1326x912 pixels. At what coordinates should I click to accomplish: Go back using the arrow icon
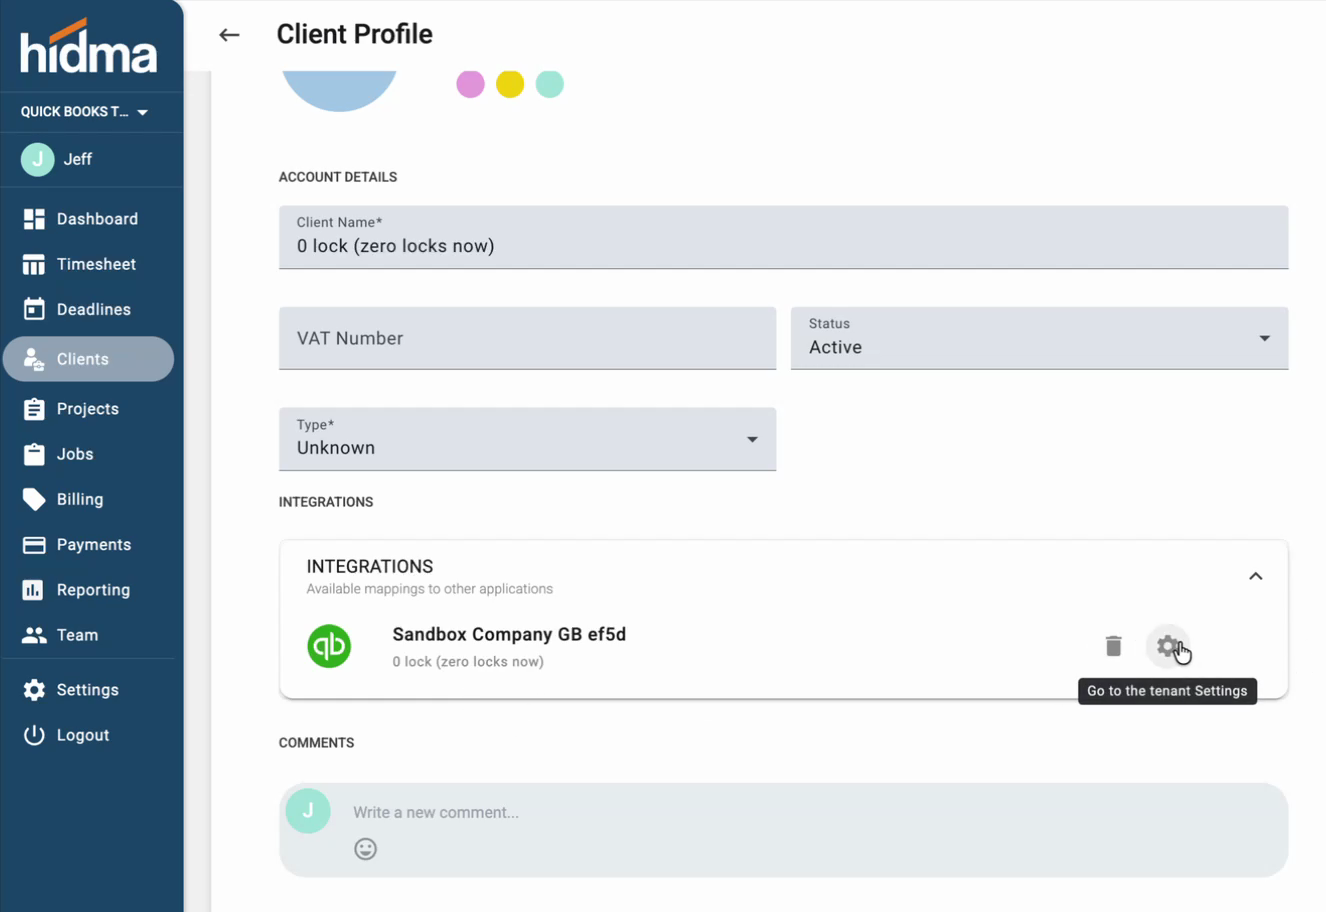pos(229,35)
